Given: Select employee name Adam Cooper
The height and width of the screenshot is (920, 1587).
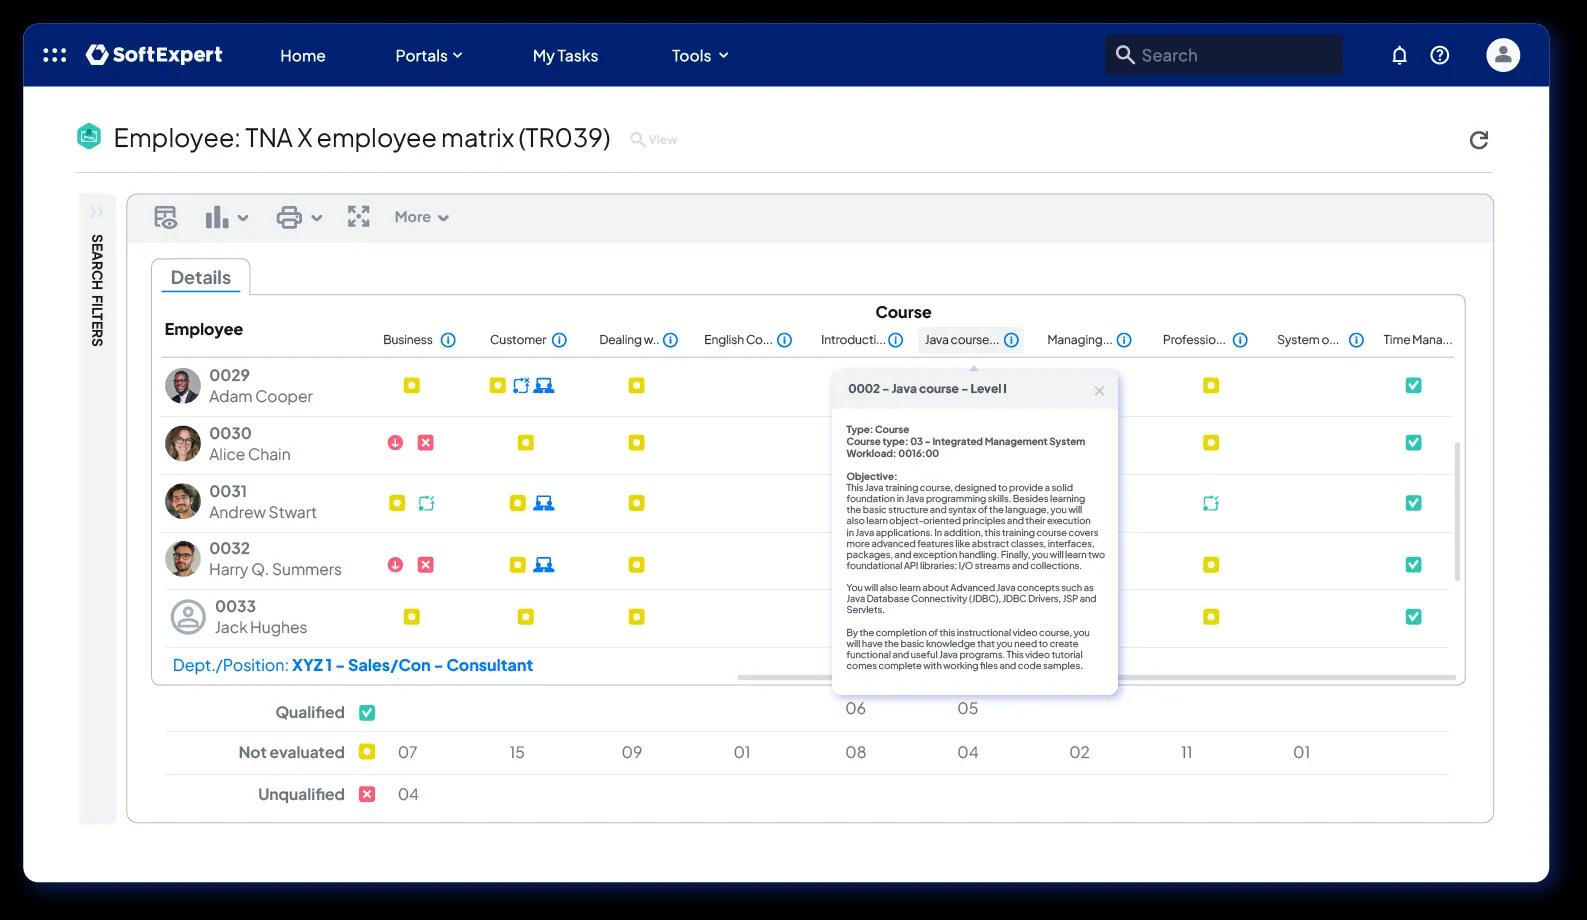Looking at the screenshot, I should point(261,397).
